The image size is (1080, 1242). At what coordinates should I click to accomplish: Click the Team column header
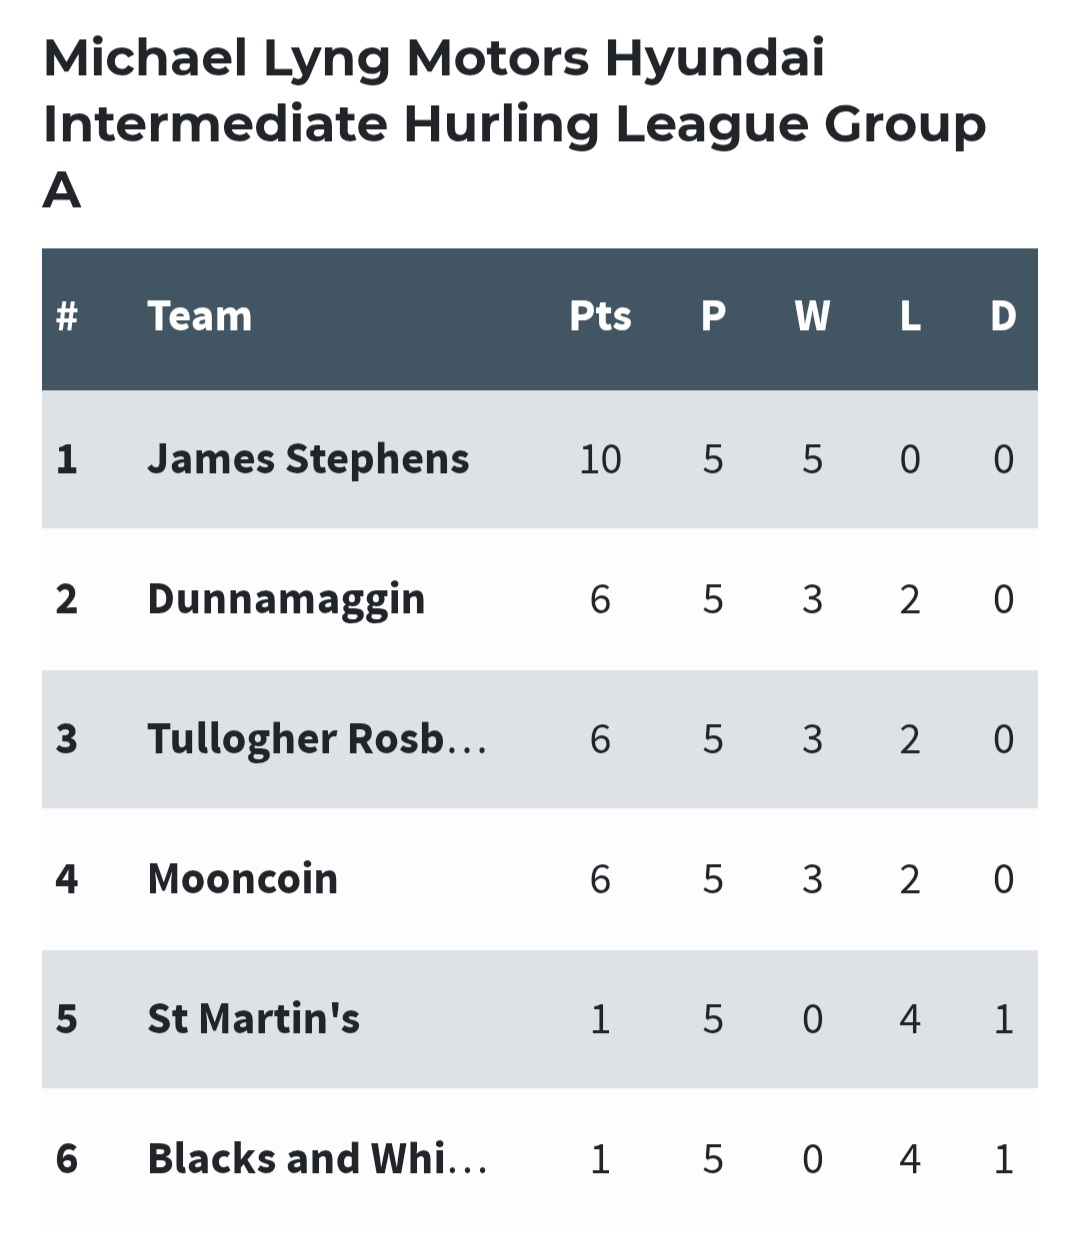click(x=199, y=316)
